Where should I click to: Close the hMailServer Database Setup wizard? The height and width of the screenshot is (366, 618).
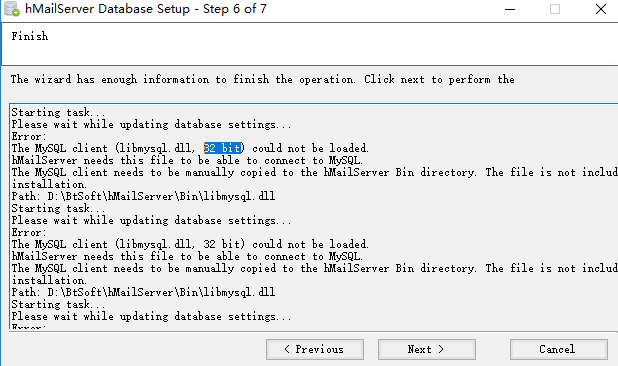[x=601, y=9]
